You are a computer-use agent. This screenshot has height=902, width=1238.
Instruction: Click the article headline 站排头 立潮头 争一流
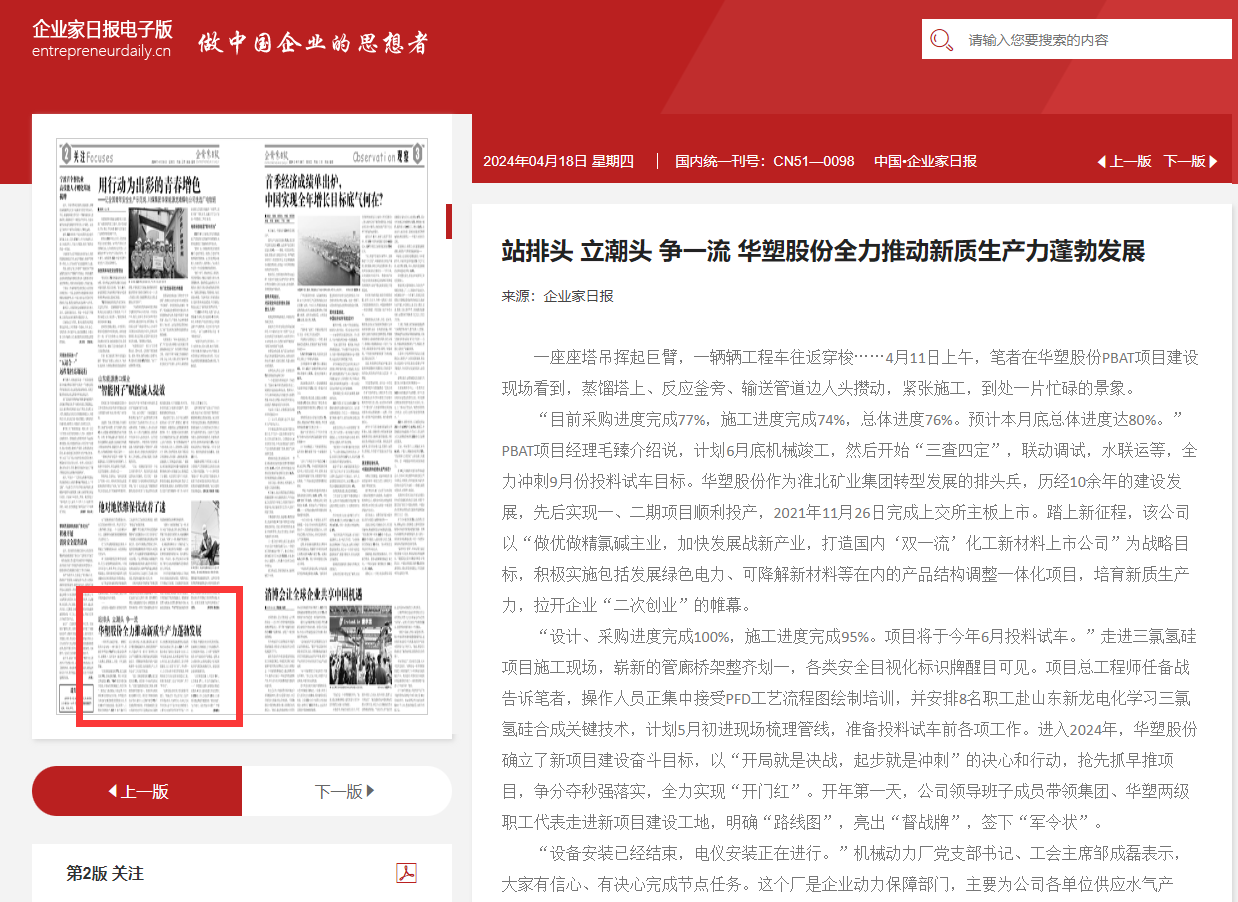point(823,251)
